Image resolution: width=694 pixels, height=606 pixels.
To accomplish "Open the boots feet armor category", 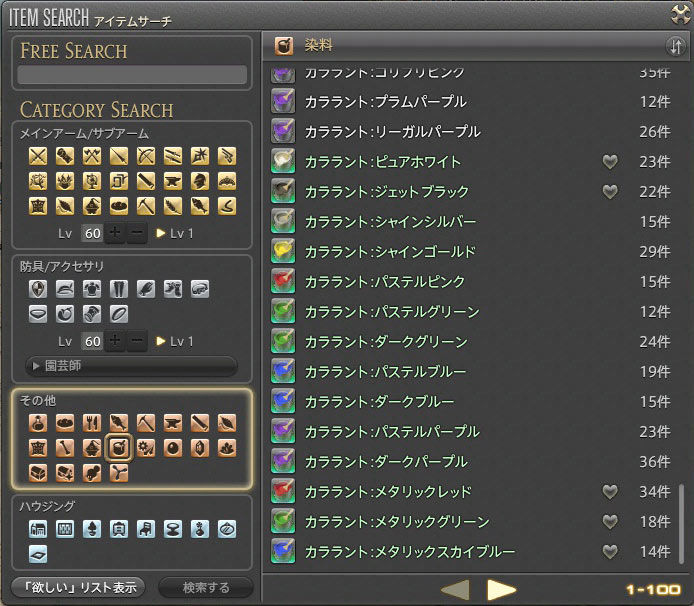I will 173,289.
